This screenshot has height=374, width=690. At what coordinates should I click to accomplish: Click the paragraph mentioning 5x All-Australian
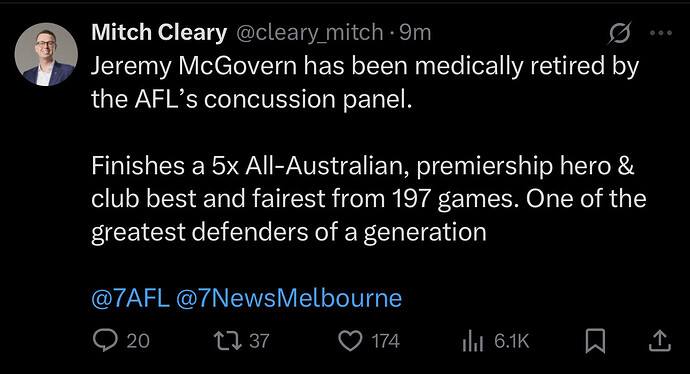(369, 199)
